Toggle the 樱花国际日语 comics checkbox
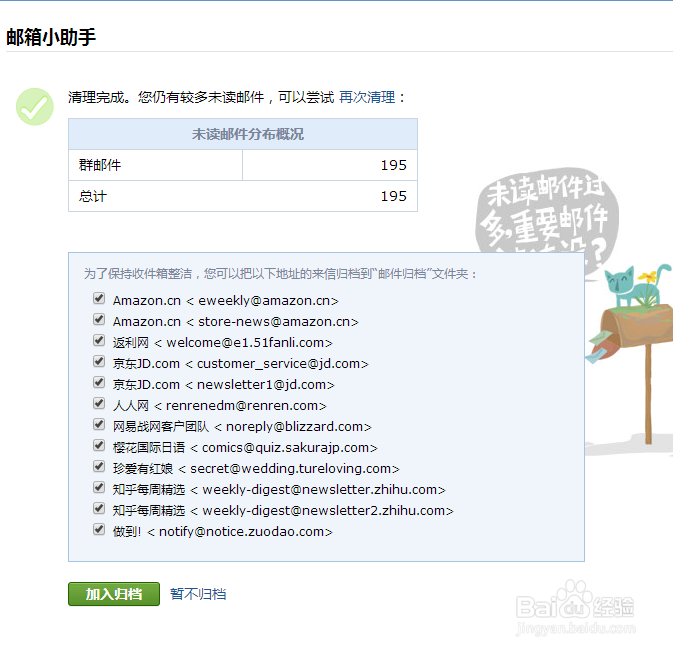The width and height of the screenshot is (673, 652). 99,446
